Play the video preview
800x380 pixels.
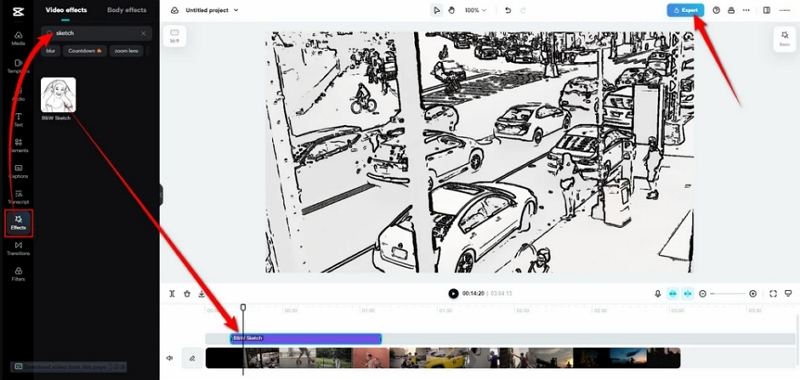click(453, 293)
